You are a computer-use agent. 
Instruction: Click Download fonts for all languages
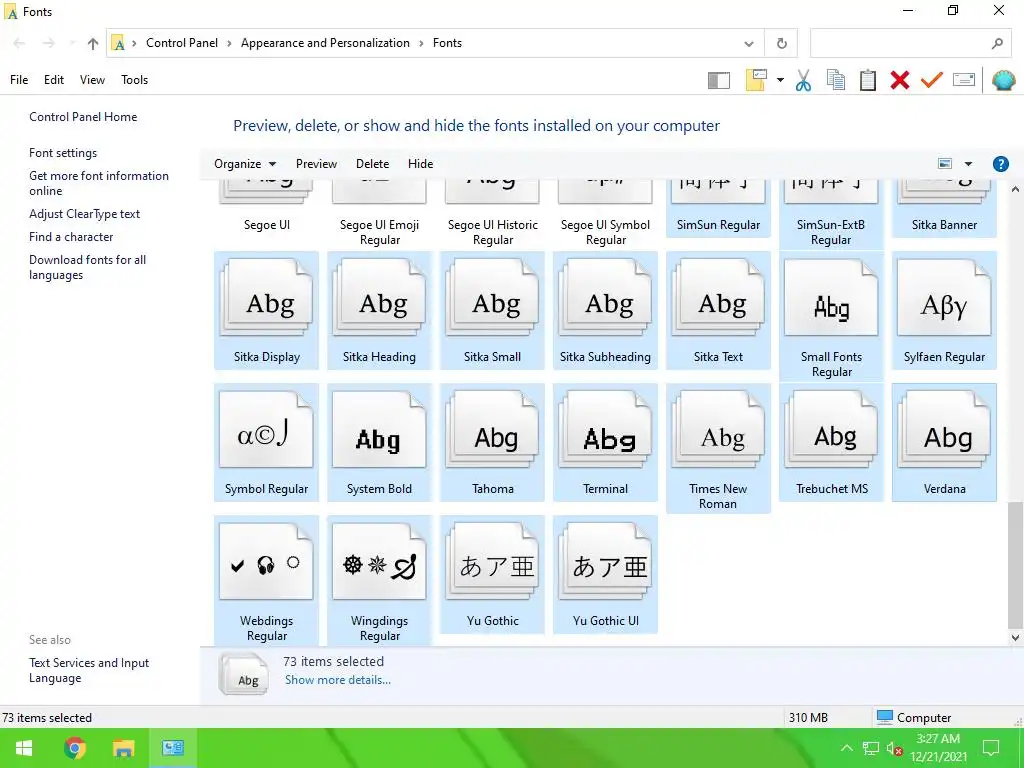click(x=88, y=267)
